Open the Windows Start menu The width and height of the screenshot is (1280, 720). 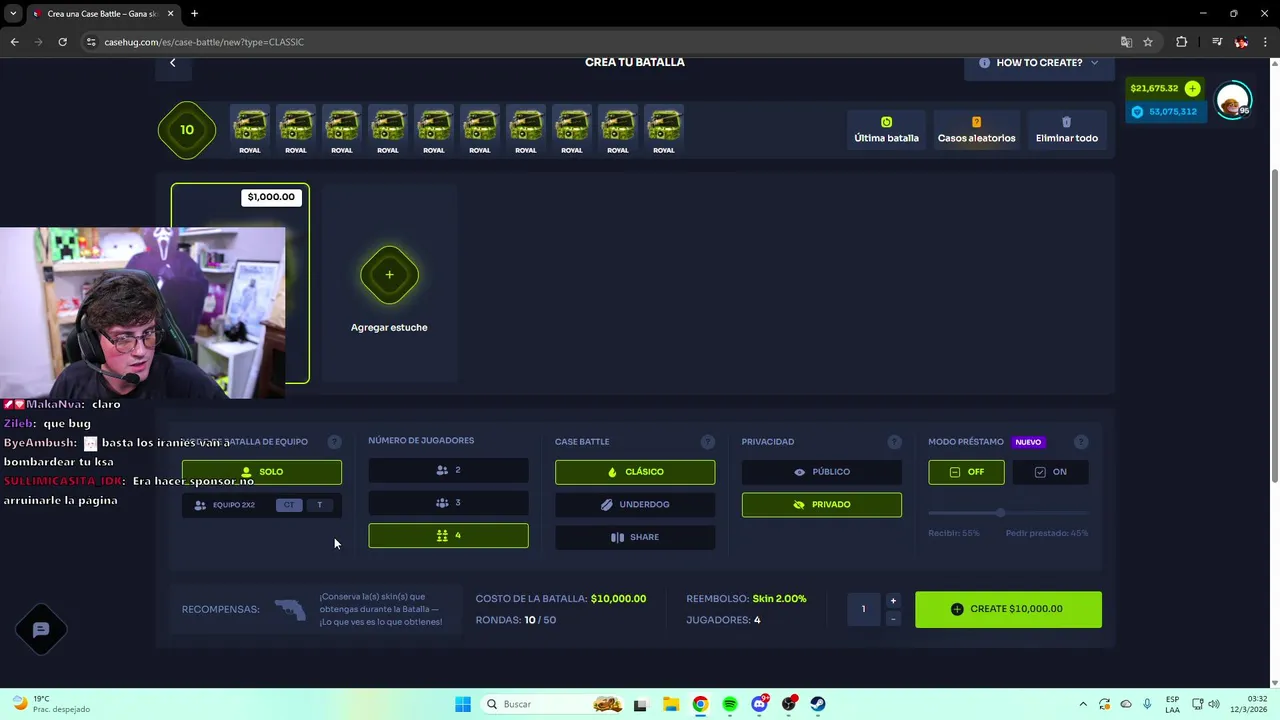(462, 704)
